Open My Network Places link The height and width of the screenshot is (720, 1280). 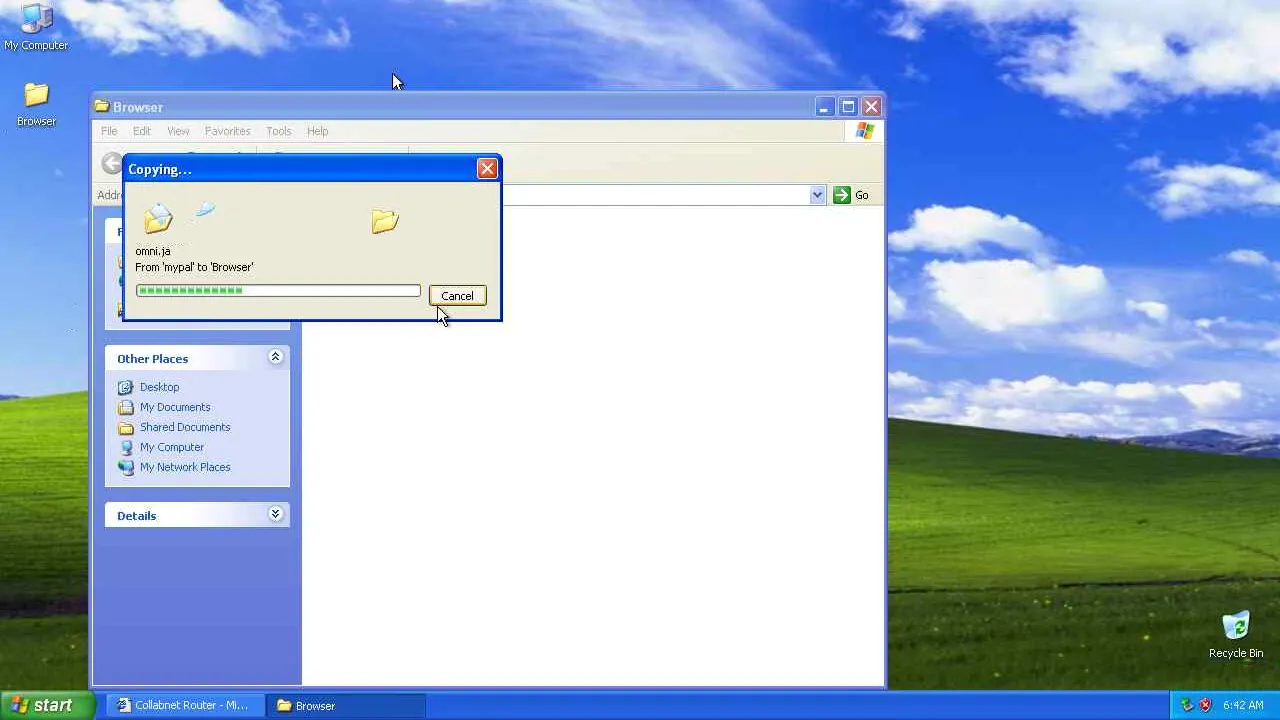click(x=185, y=467)
